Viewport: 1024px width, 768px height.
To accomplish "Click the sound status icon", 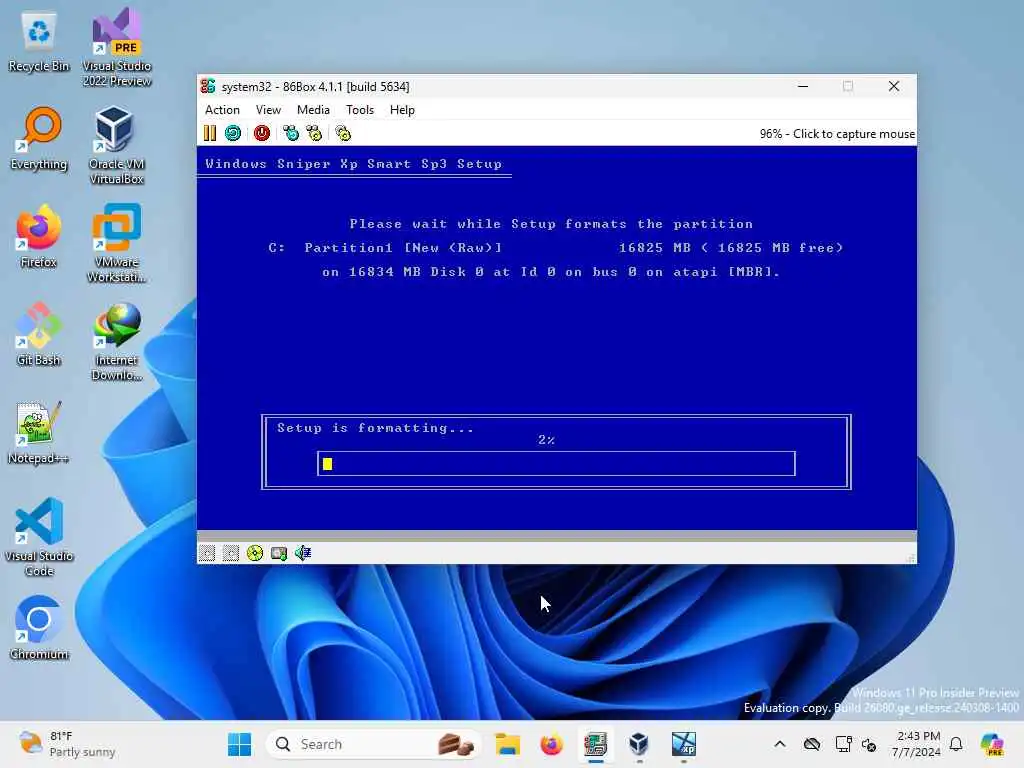I will tap(303, 553).
